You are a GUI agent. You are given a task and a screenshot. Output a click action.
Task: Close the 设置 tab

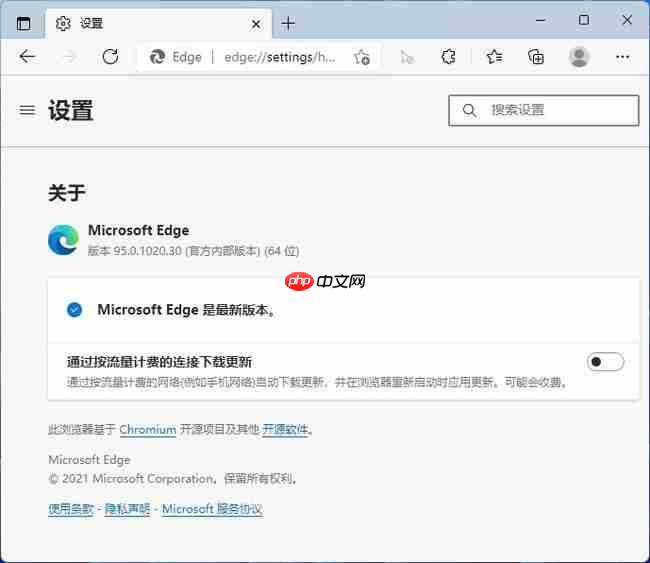(x=256, y=24)
